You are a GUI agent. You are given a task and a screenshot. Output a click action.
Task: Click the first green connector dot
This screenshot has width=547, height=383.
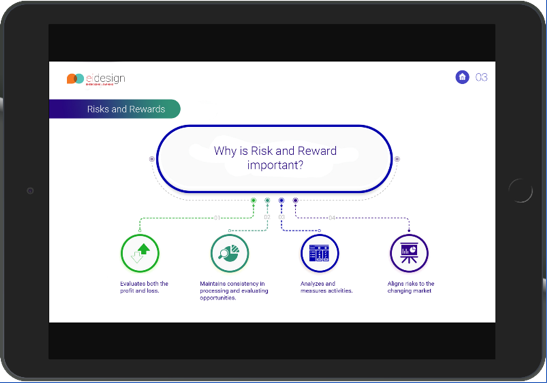click(254, 200)
